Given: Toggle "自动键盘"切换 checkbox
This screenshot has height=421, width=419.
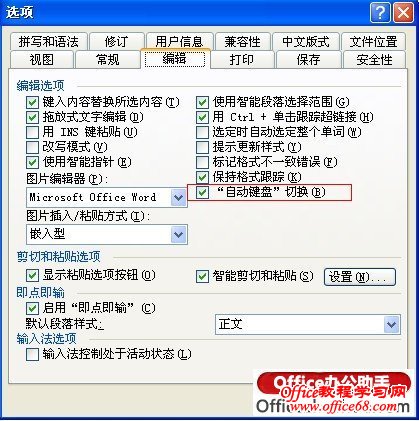Looking at the screenshot, I should coord(202,192).
